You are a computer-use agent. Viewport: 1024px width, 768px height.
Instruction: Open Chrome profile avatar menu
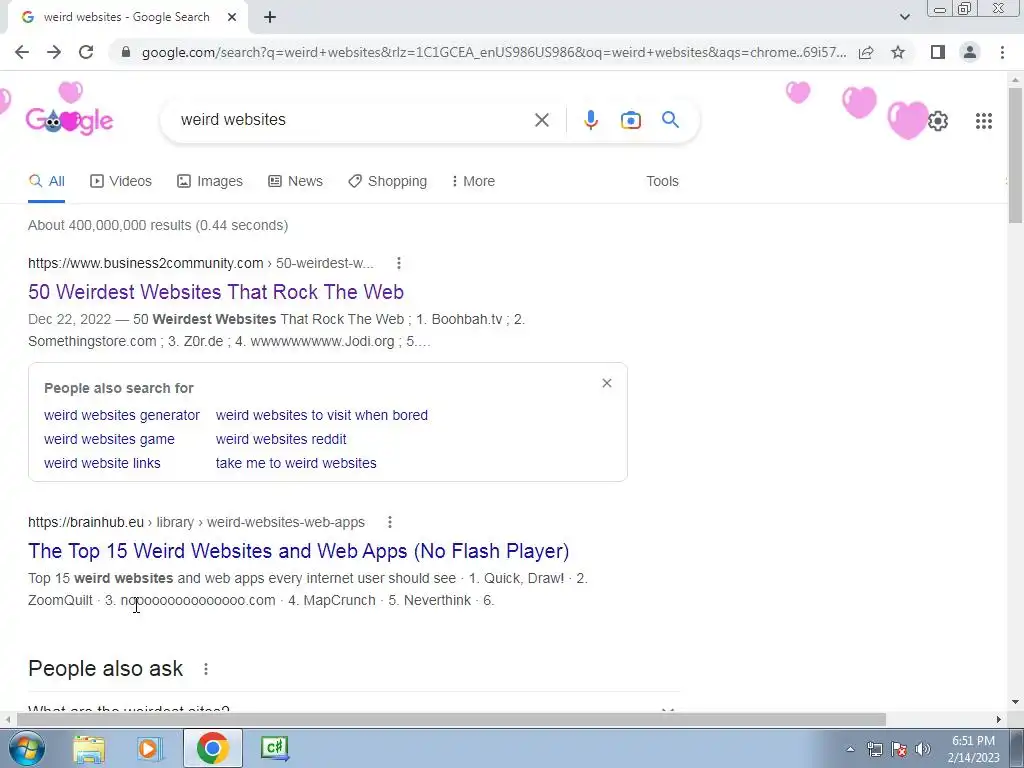click(970, 52)
